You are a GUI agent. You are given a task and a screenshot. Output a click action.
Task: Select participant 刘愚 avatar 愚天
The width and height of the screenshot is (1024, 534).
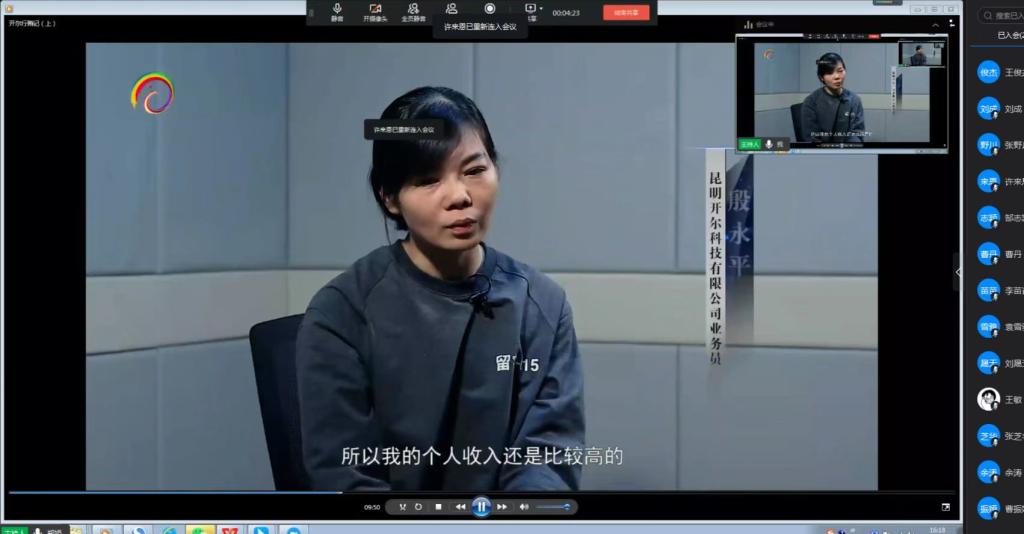pos(988,363)
